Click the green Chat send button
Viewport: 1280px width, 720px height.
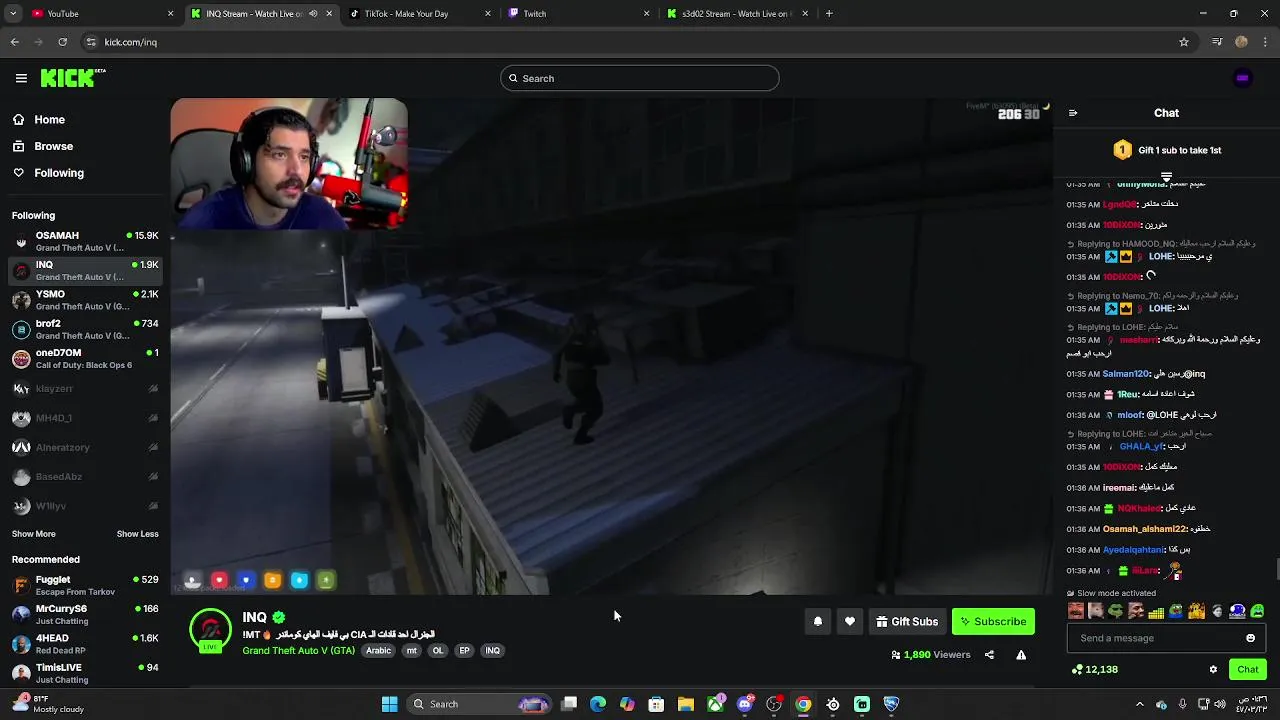[1248, 669]
